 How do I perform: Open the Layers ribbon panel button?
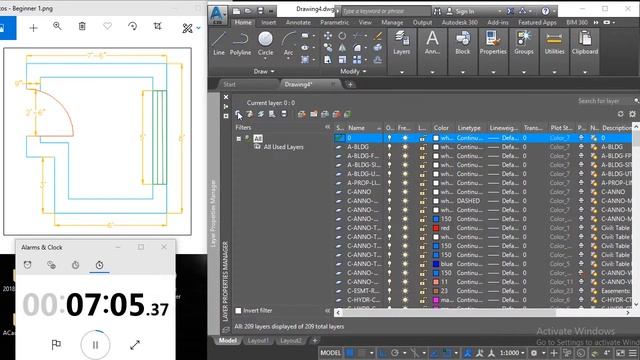(402, 42)
